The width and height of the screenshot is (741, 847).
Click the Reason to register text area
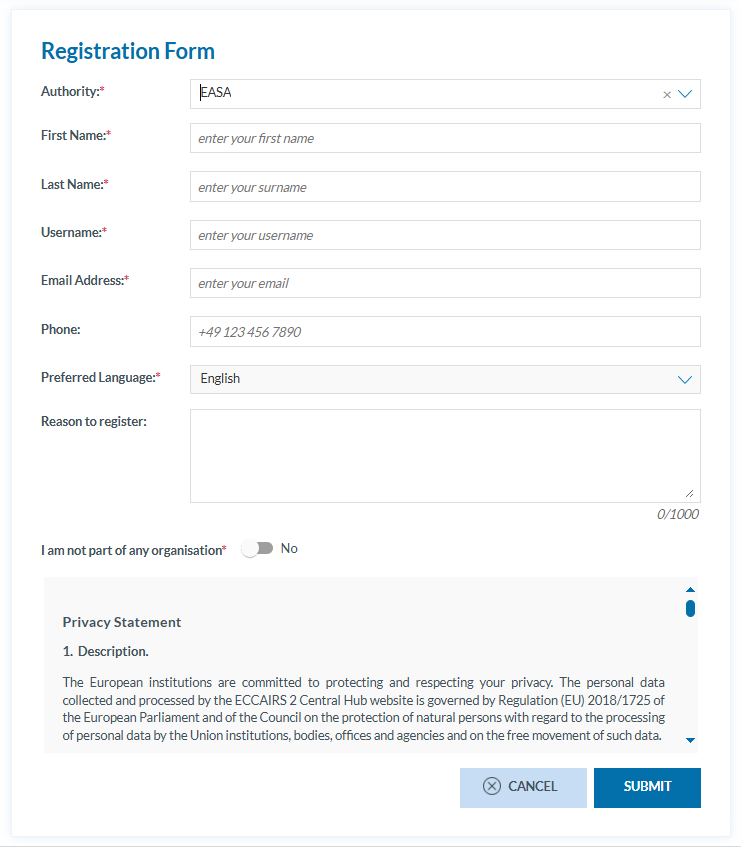tap(445, 455)
